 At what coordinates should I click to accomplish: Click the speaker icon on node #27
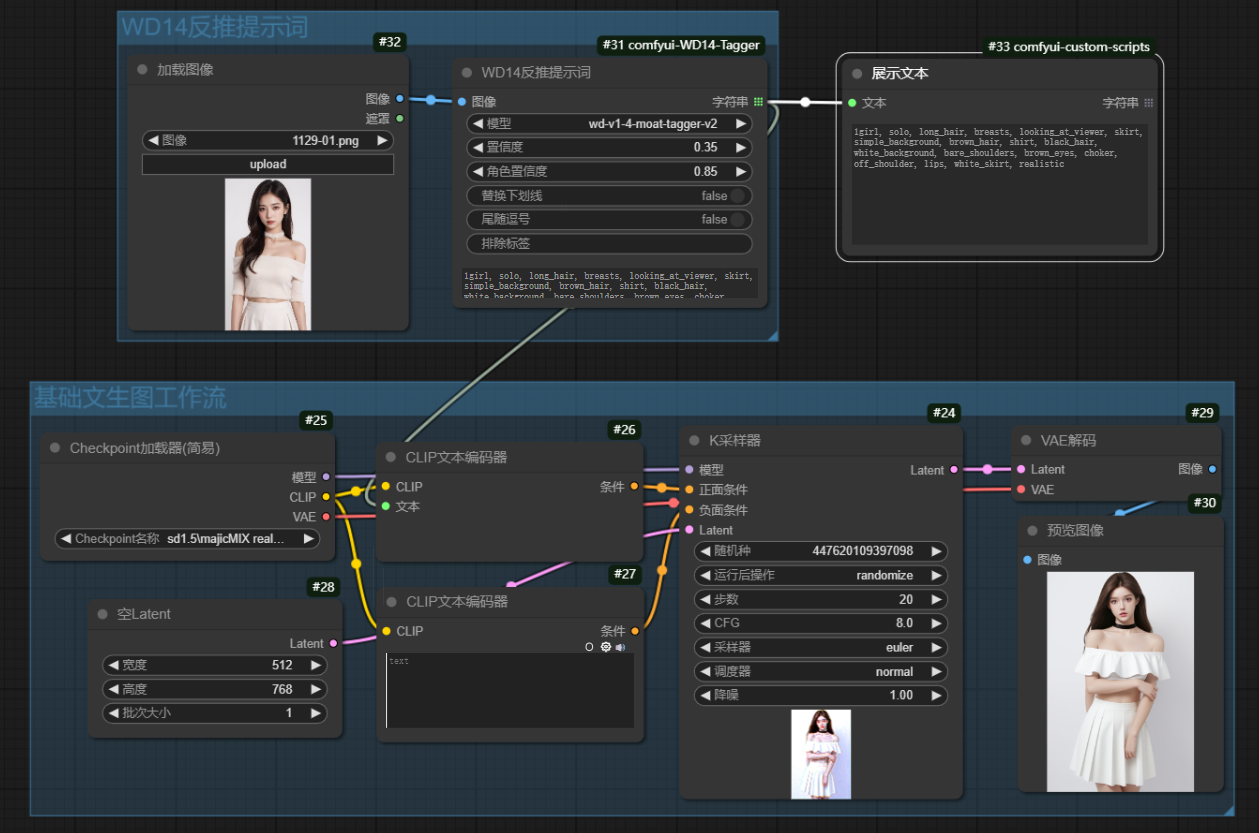tap(620, 647)
